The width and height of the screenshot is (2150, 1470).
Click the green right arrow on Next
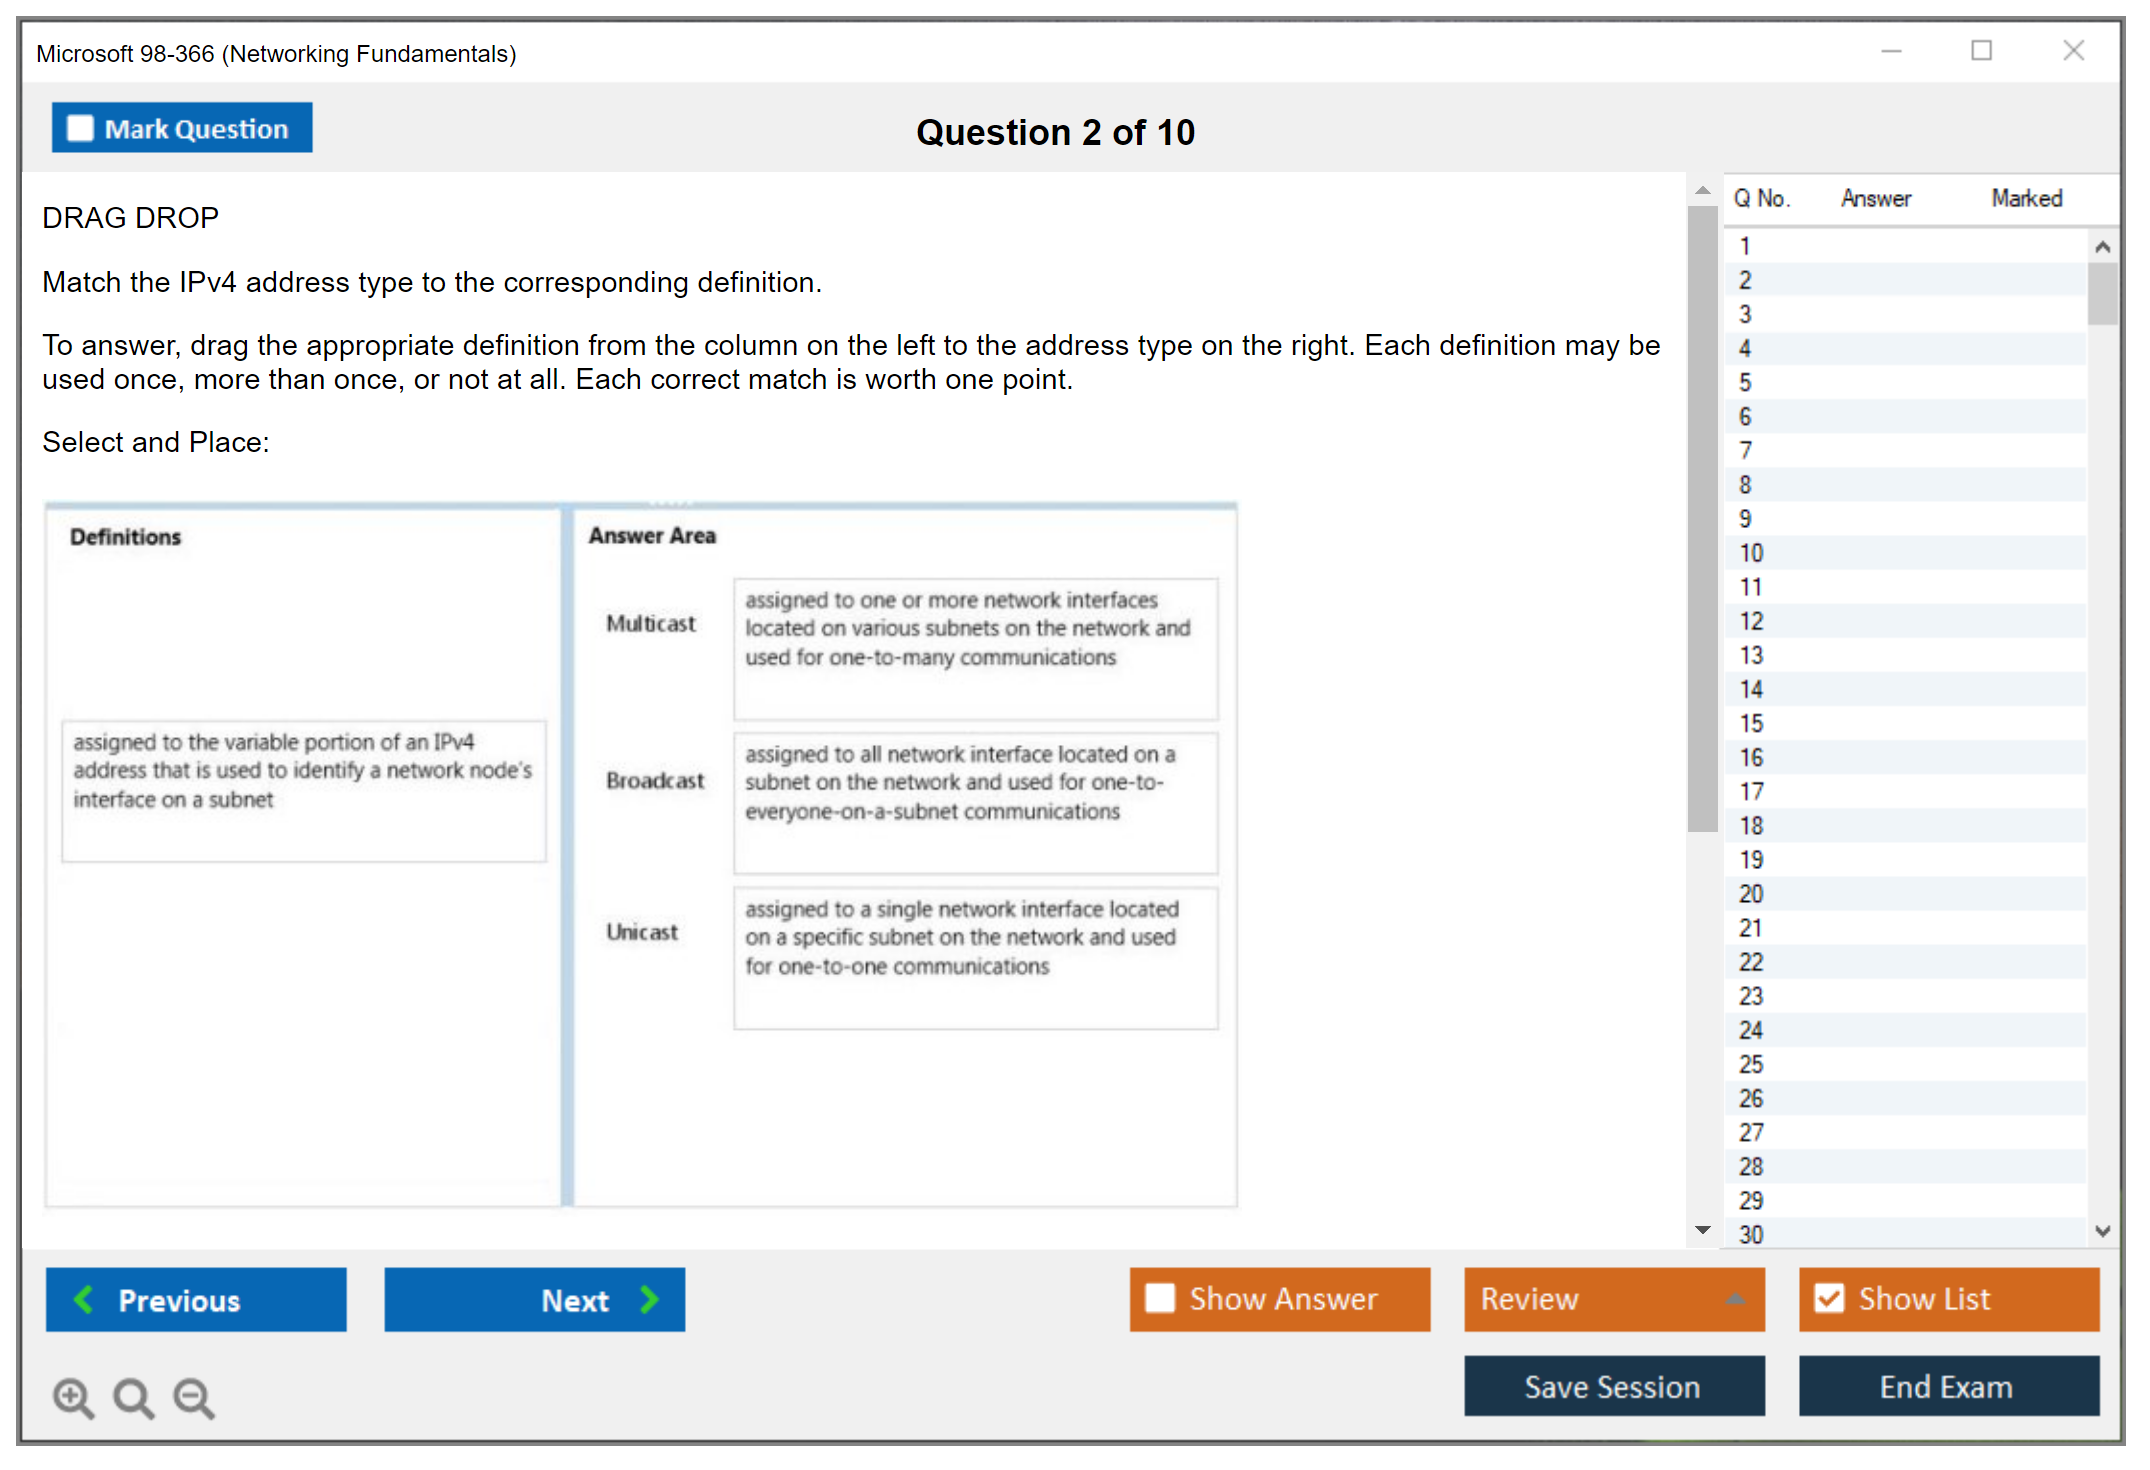pyautogui.click(x=650, y=1299)
